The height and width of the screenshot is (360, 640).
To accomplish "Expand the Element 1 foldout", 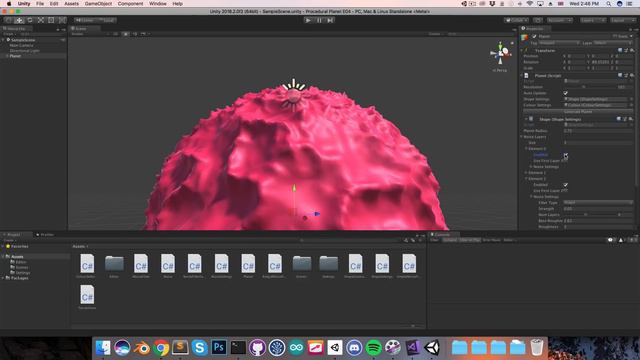I will (x=527, y=173).
